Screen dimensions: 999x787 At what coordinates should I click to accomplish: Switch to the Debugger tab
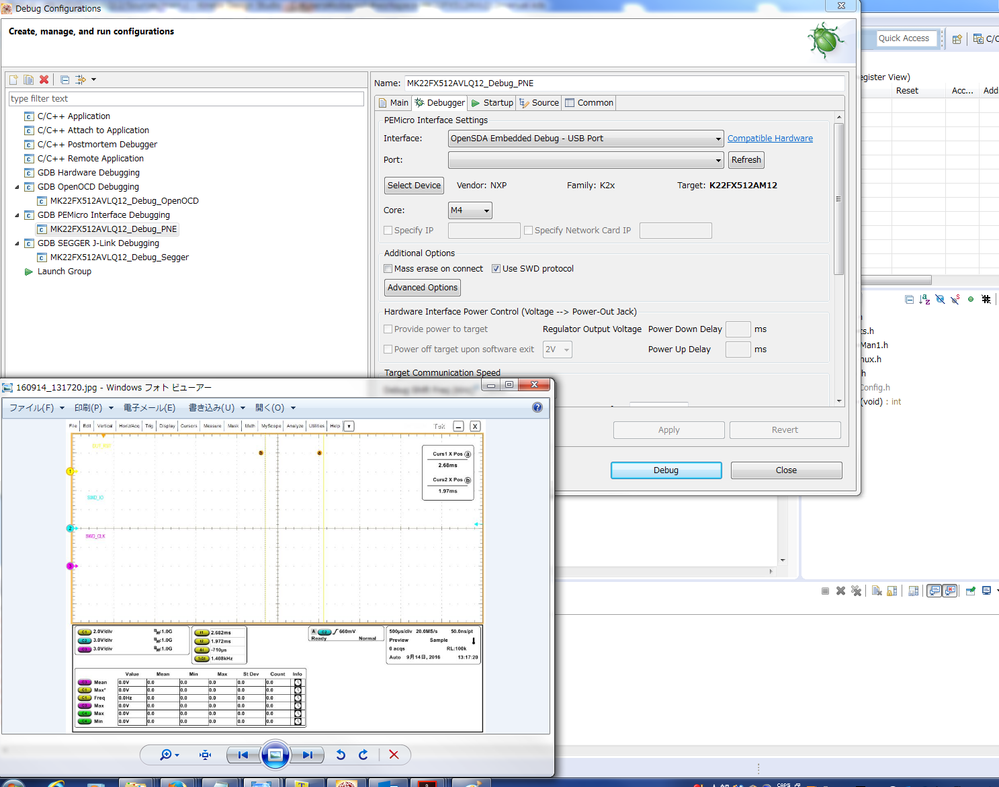(x=440, y=103)
